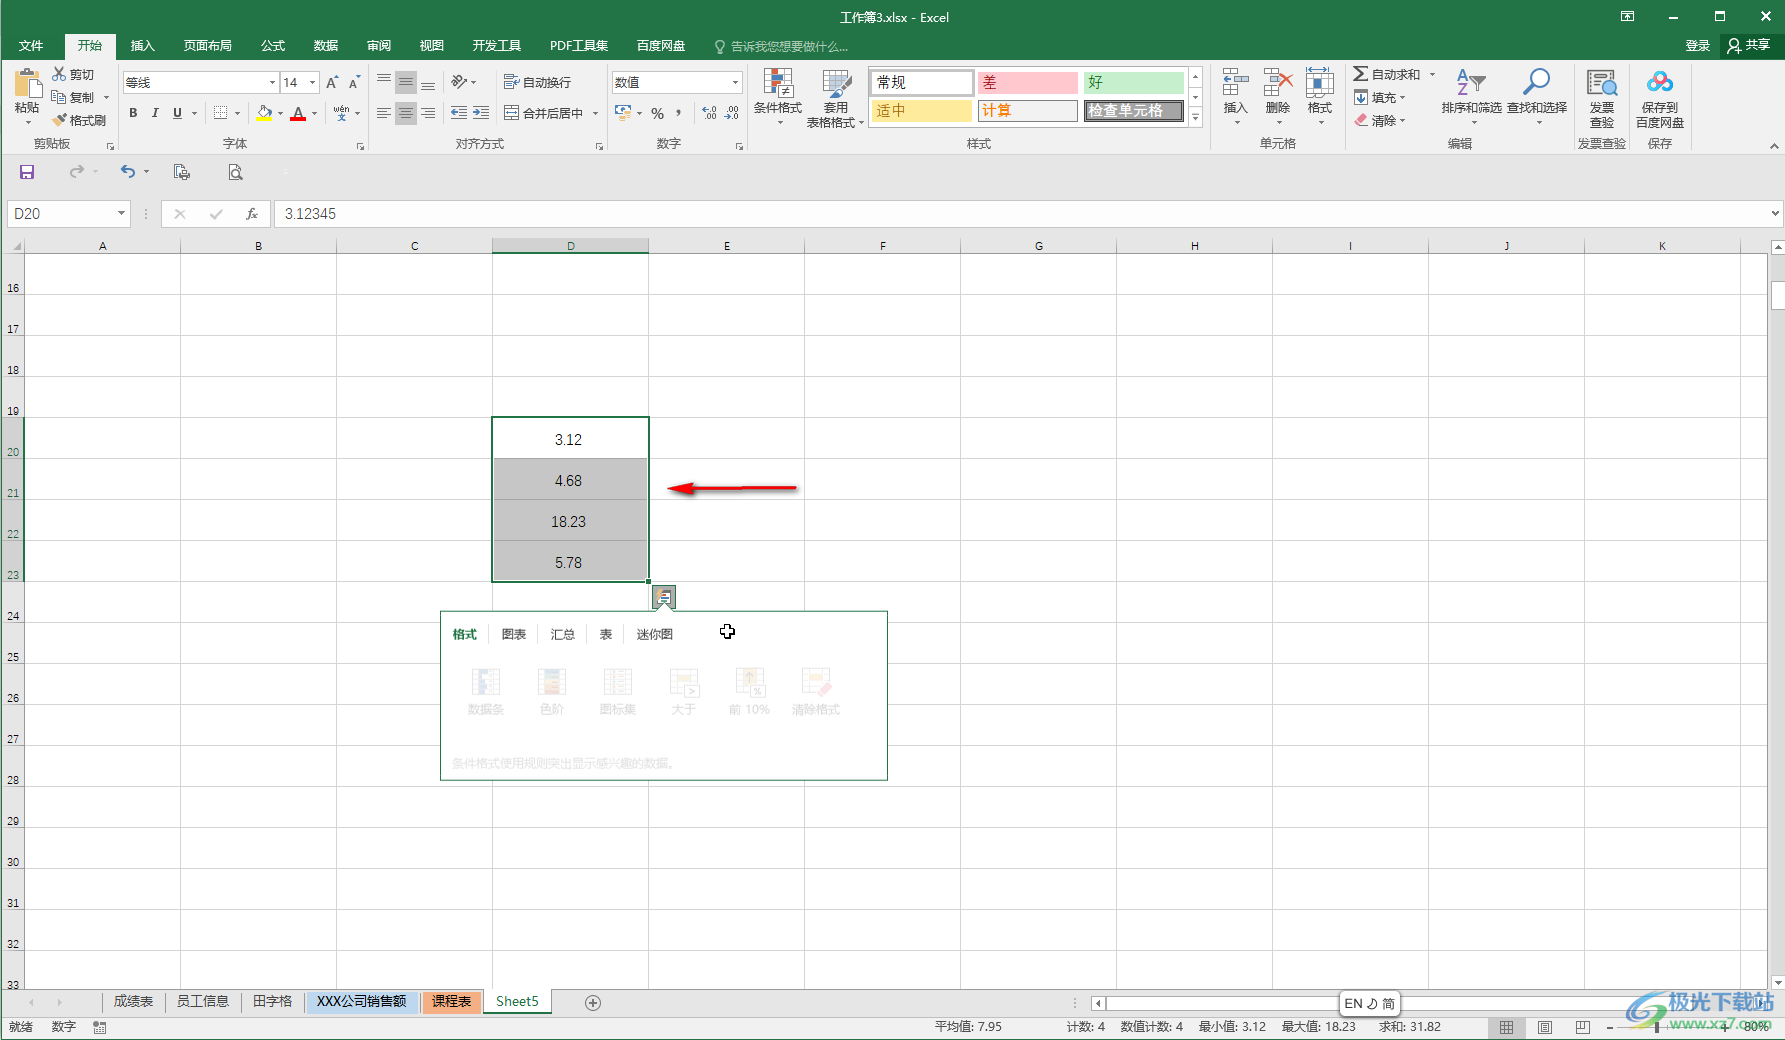
Task: Toggle Wrap Text (自动换行)
Action: 537,82
